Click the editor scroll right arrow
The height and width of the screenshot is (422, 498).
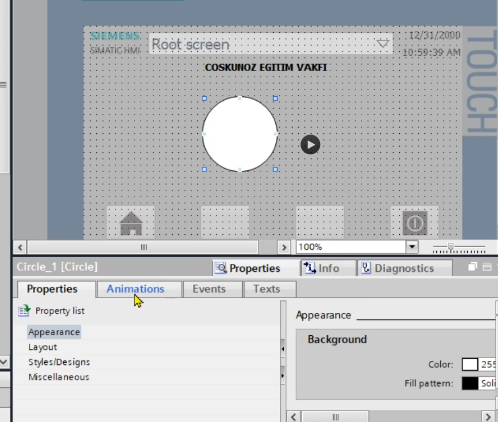[284, 247]
